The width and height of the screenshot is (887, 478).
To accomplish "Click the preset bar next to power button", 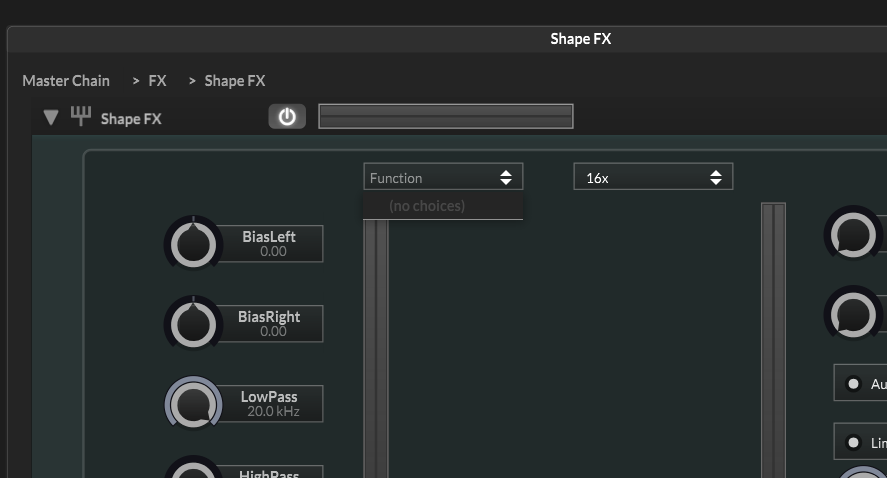I will [446, 117].
